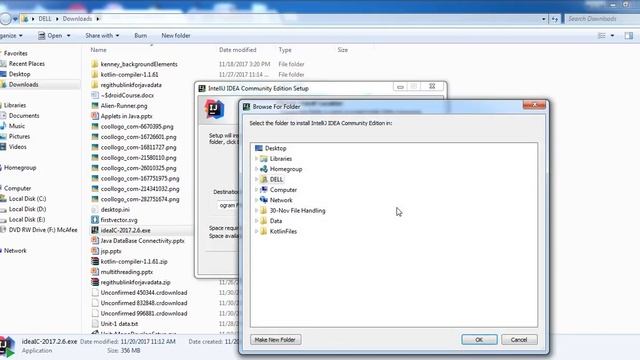Click Downloads in the address breadcrumb
Screen dimensions: 640x360
click(77, 19)
